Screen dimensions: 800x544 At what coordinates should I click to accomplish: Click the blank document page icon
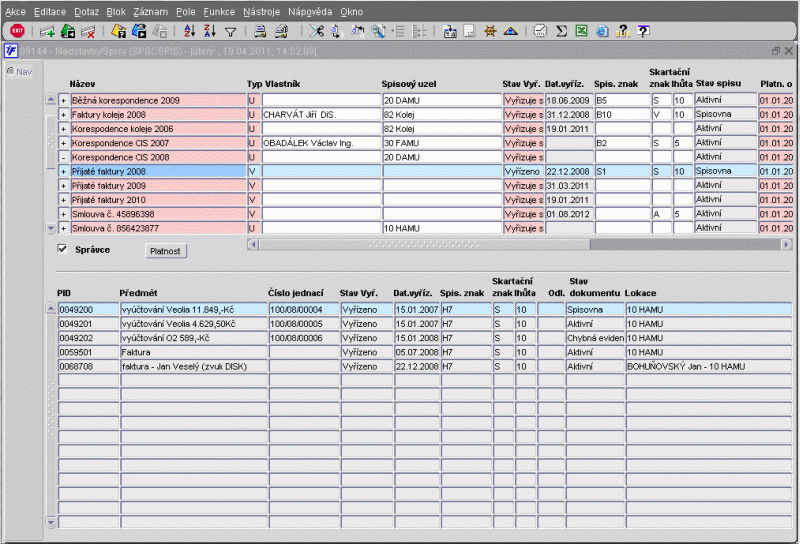469,32
